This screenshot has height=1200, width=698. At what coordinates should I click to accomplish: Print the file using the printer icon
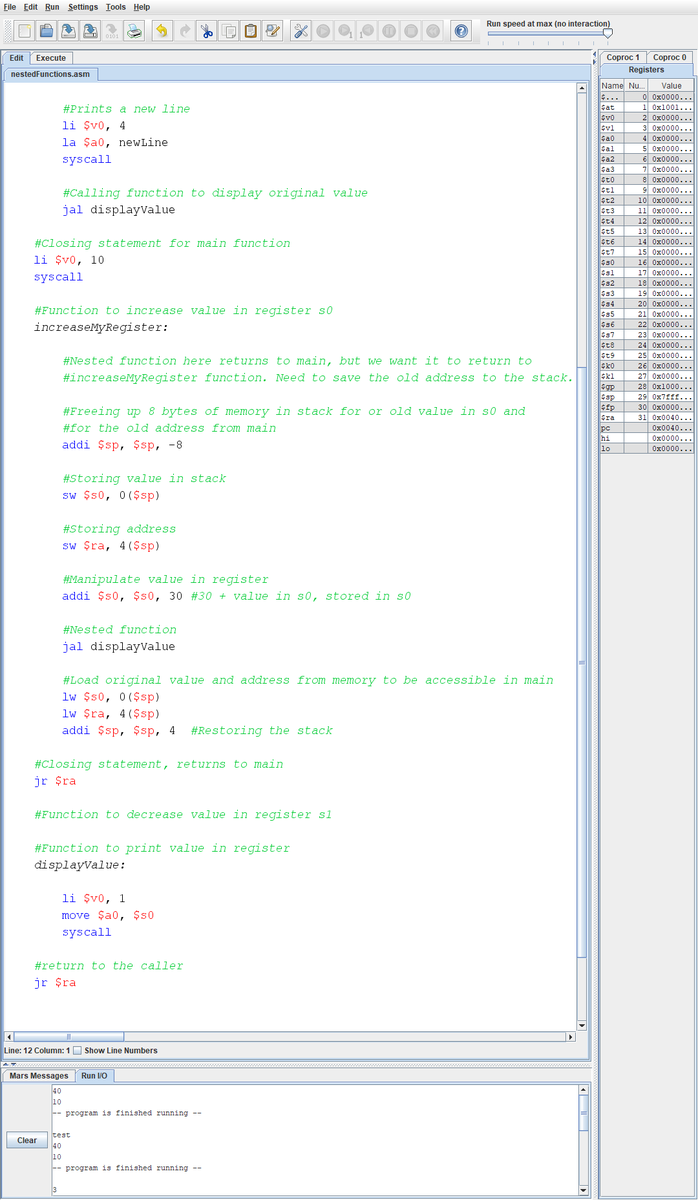point(134,31)
